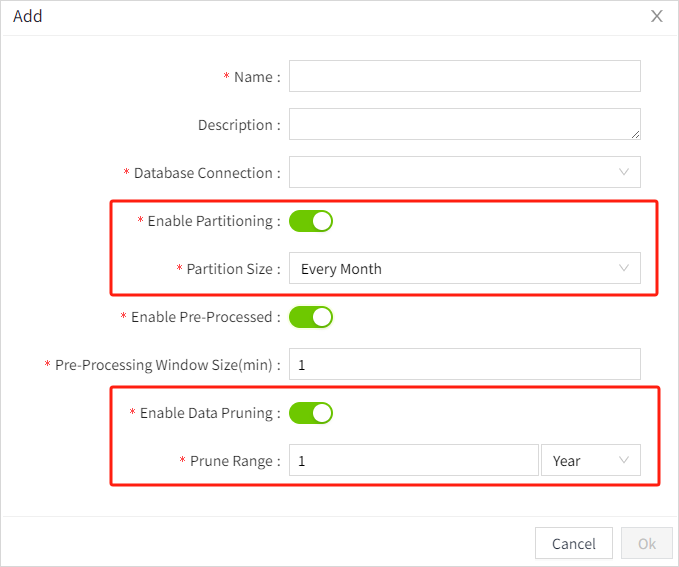Click the Prune Range number field
Viewport: 679px width, 567px height.
click(413, 460)
